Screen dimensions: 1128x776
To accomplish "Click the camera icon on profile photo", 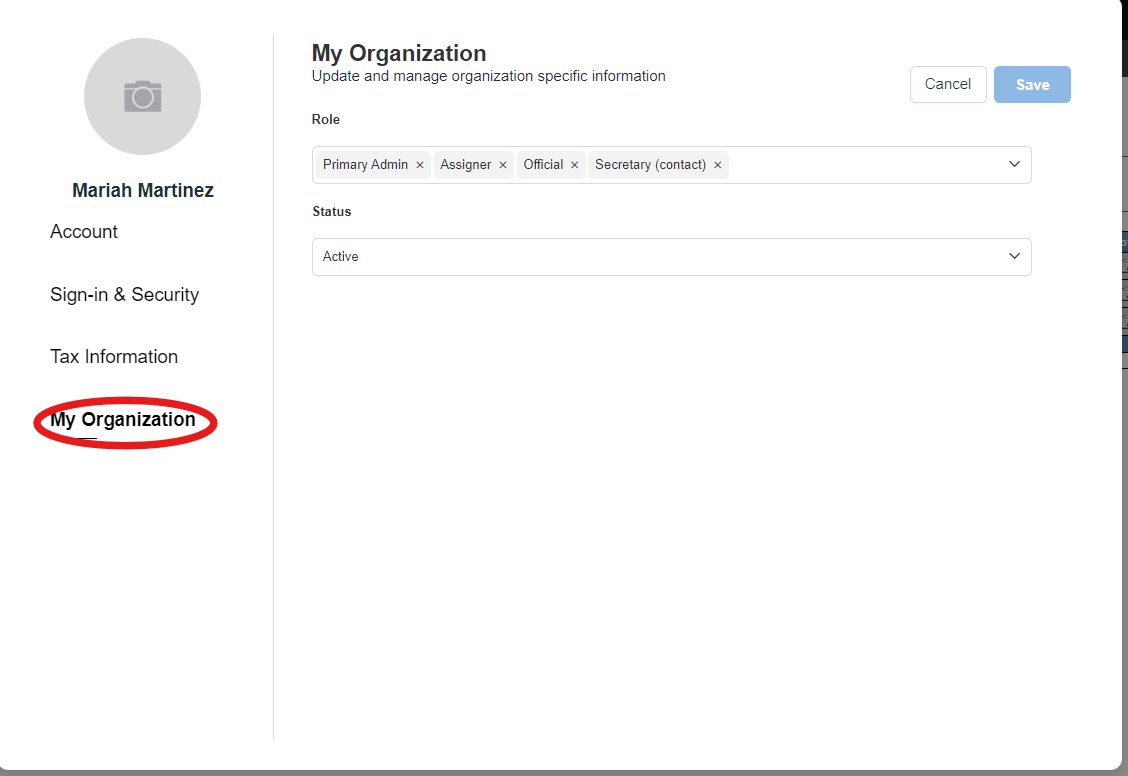I will click(143, 97).
